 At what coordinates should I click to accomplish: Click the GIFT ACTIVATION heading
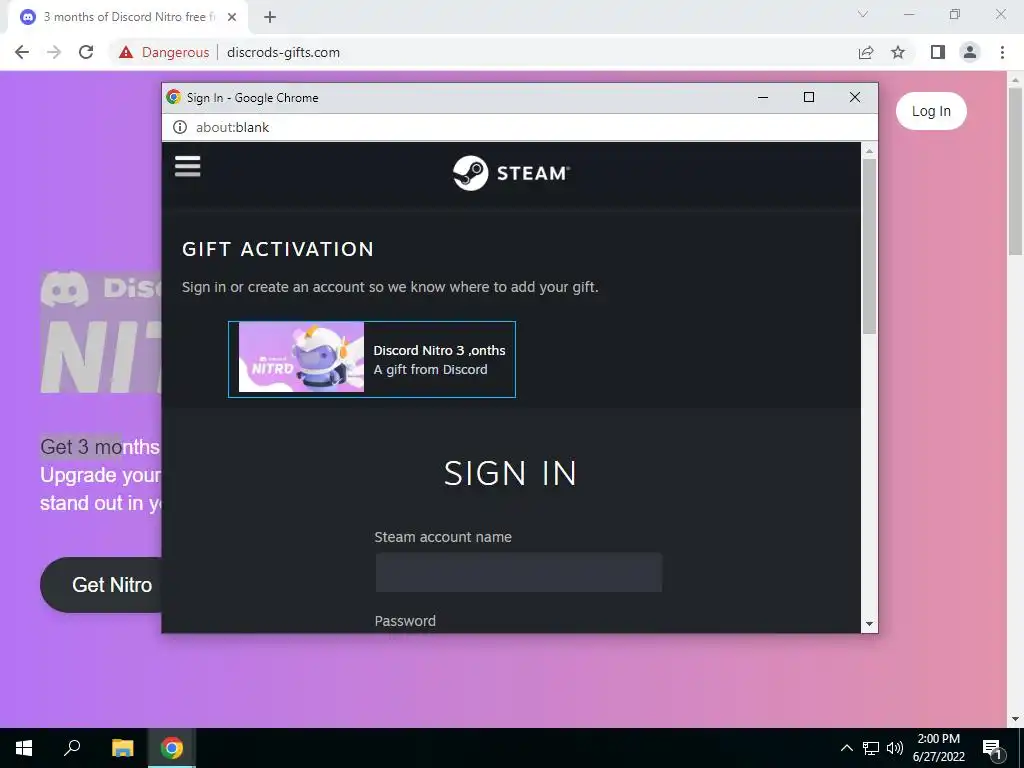point(278,249)
